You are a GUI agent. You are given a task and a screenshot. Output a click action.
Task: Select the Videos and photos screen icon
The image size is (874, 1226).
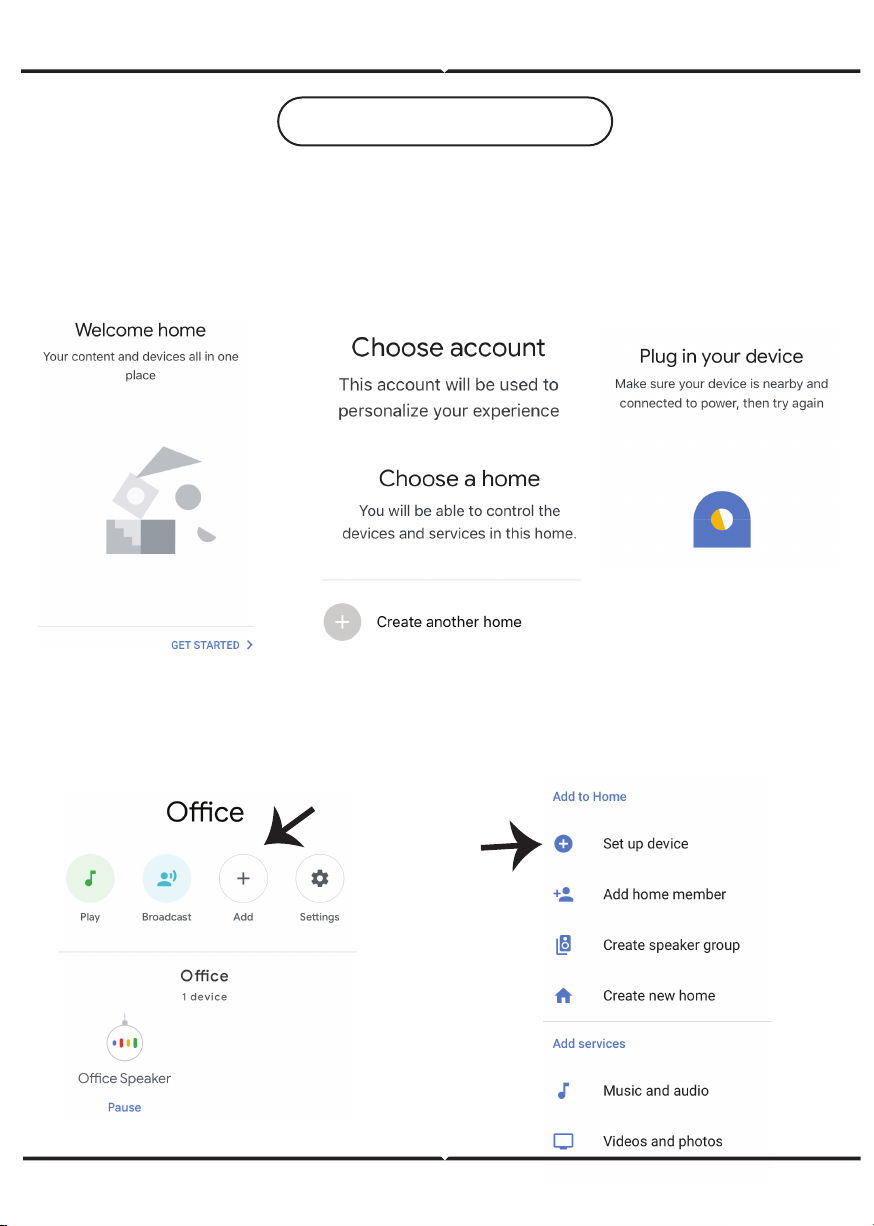tap(564, 1141)
